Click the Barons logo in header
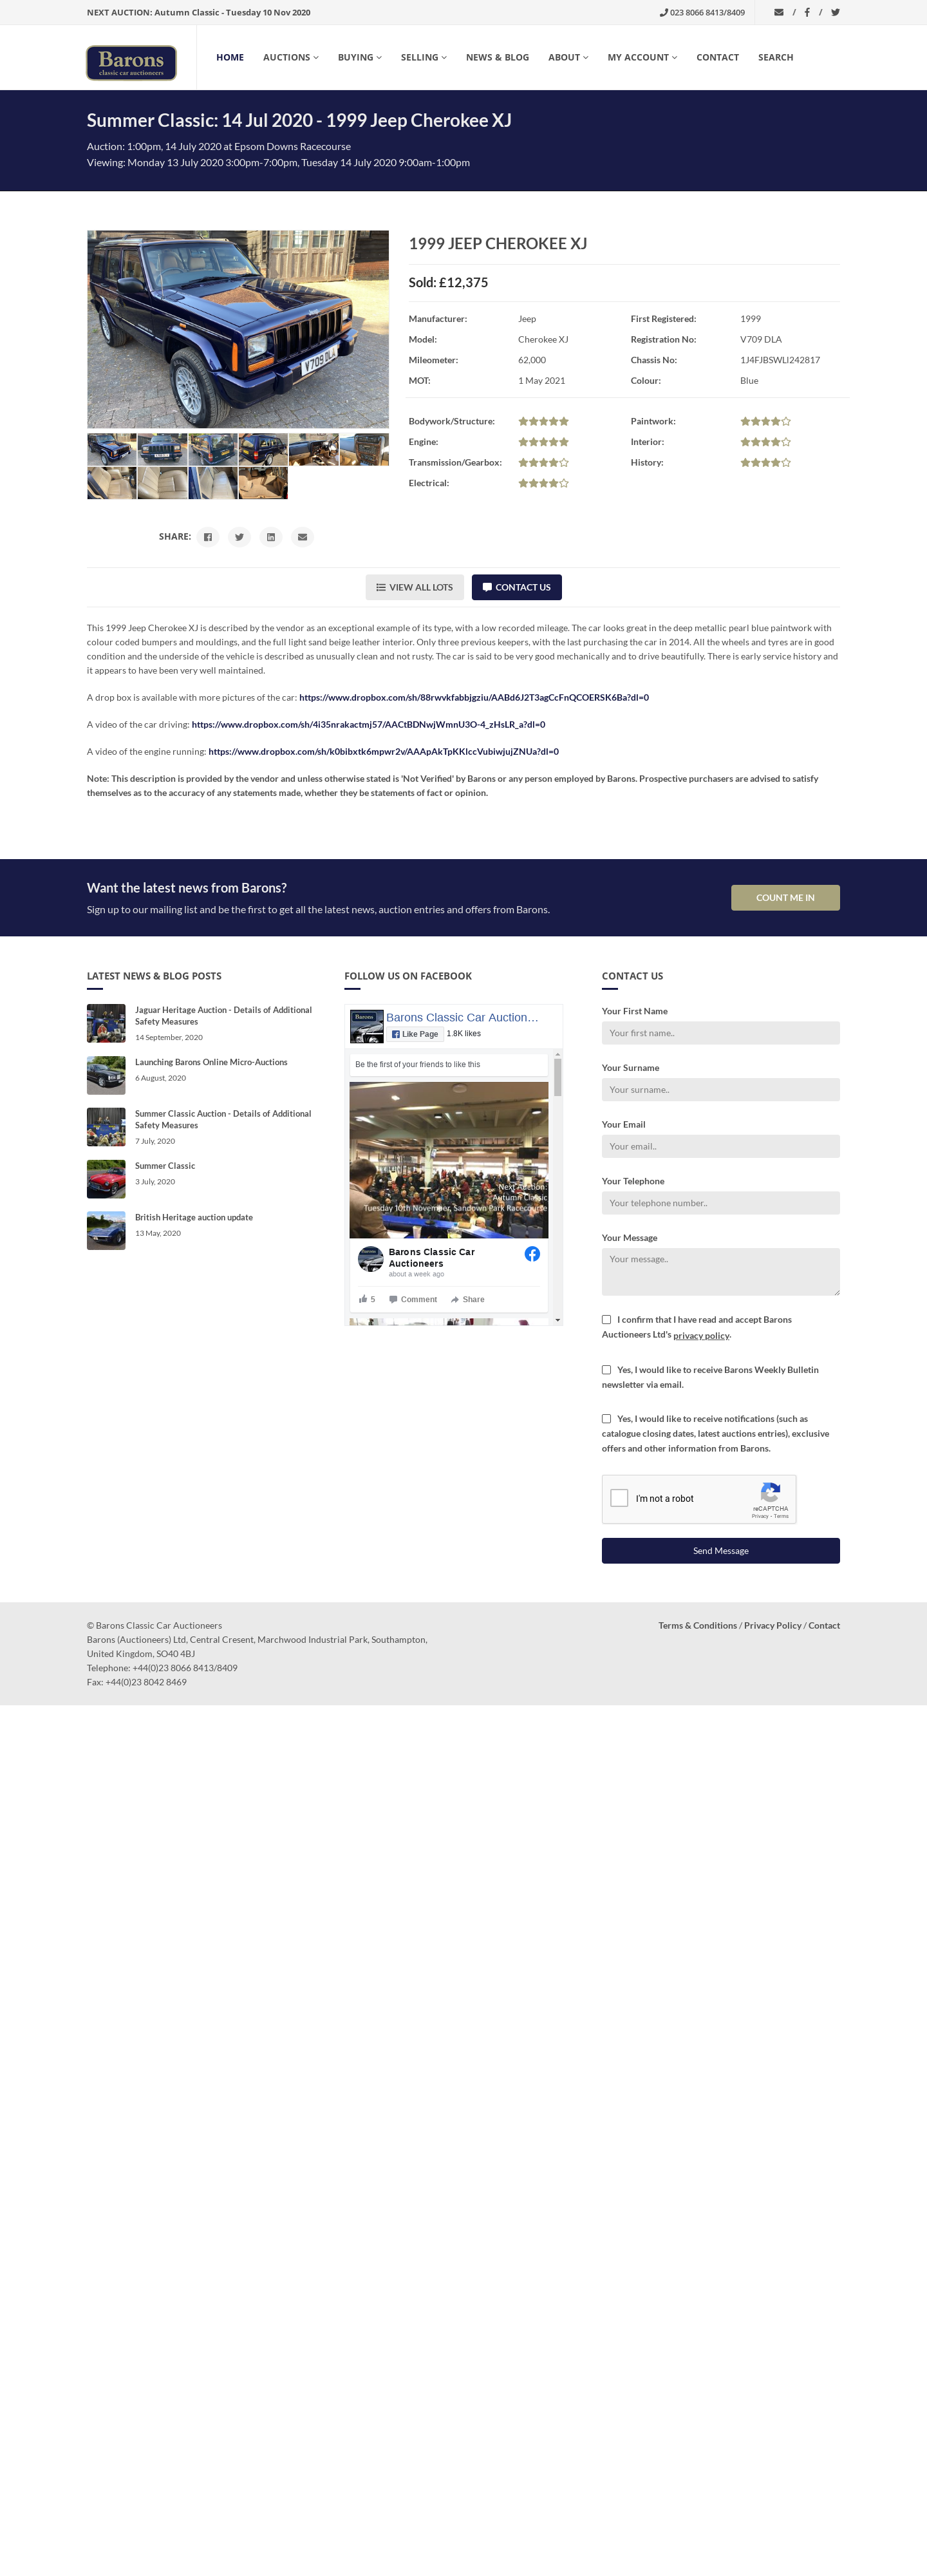The image size is (927, 2576). click(131, 62)
